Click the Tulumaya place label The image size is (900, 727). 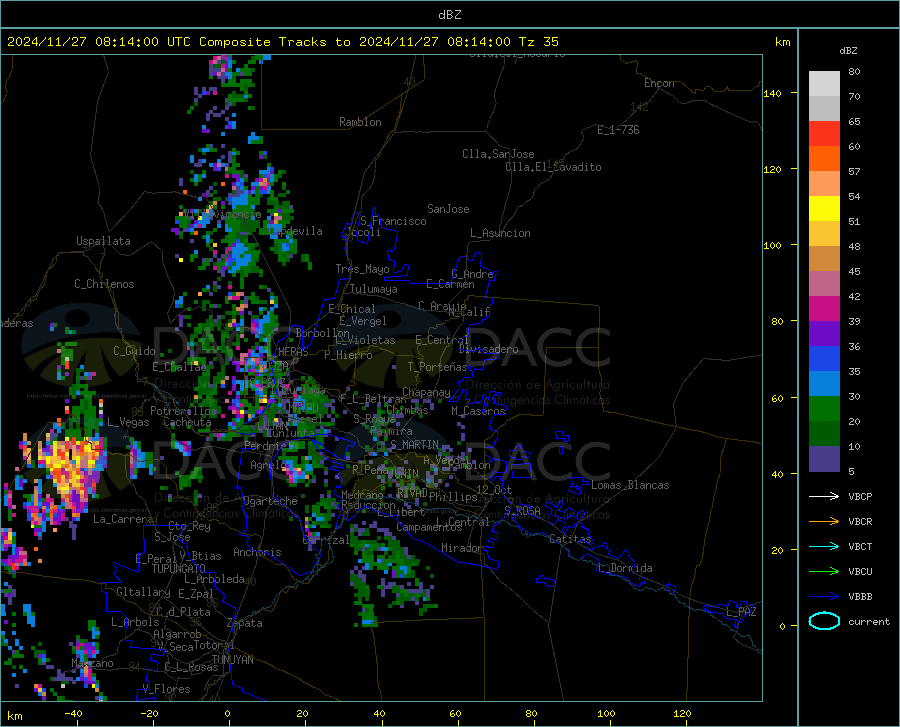click(x=374, y=289)
